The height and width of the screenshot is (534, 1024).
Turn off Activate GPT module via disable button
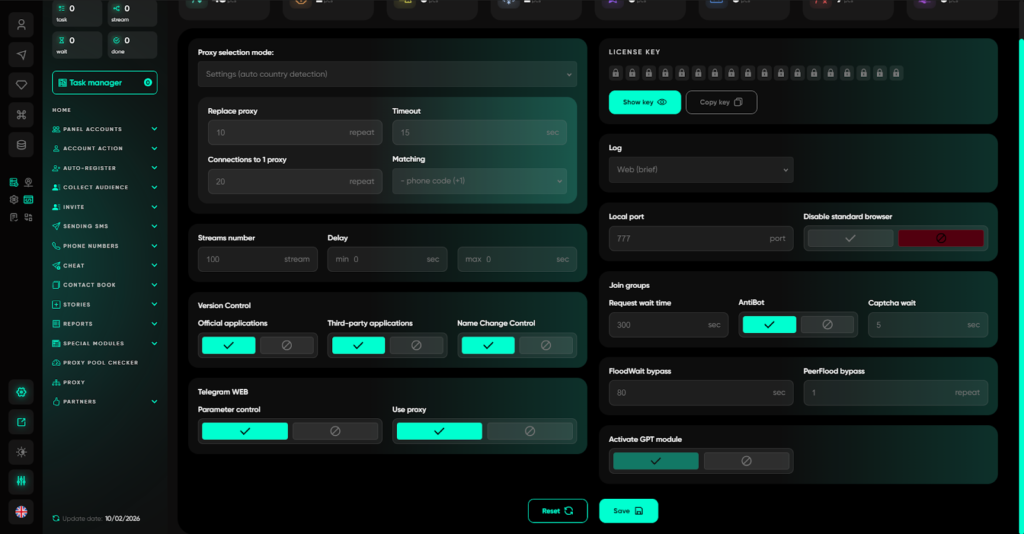[747, 461]
